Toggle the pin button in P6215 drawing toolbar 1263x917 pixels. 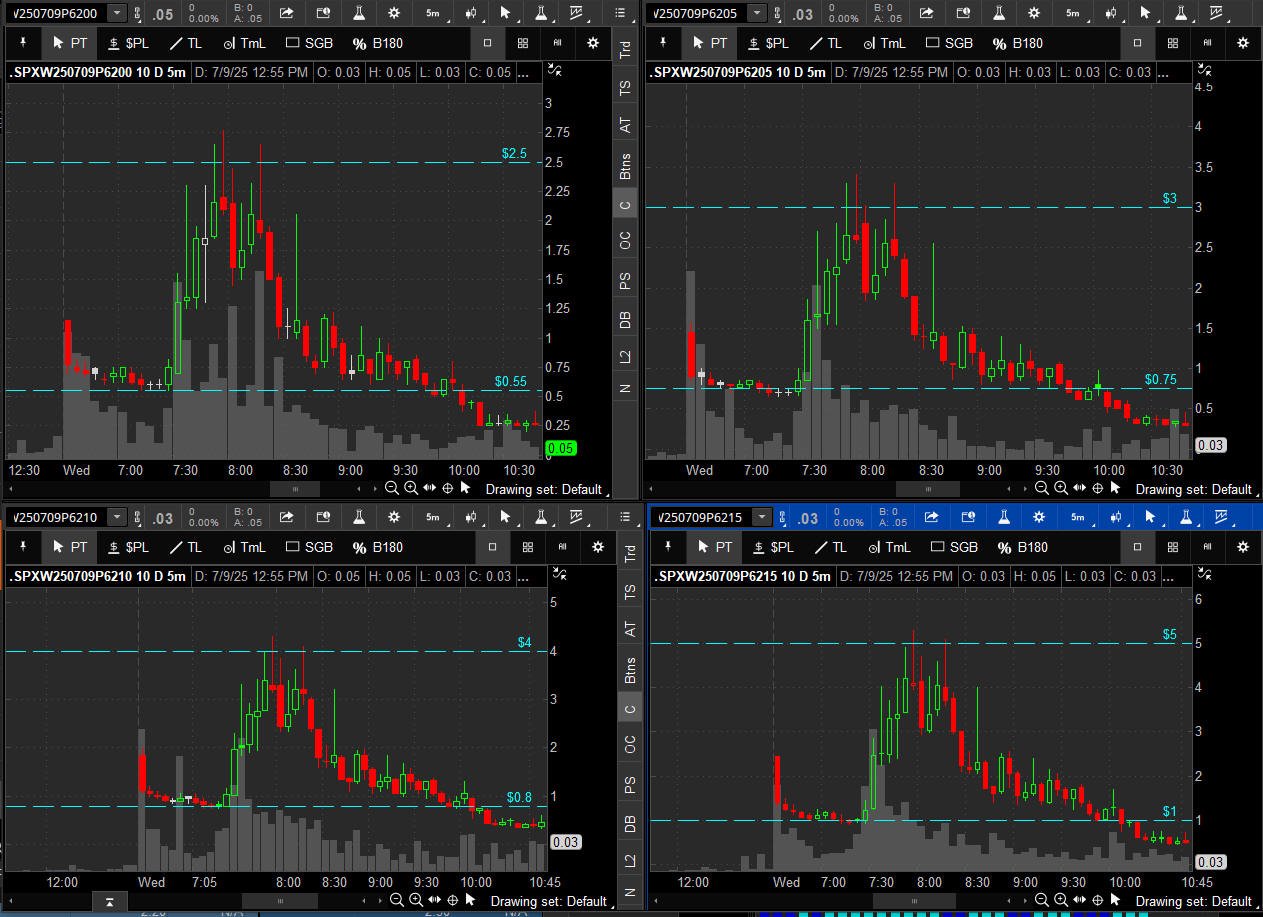pos(669,547)
